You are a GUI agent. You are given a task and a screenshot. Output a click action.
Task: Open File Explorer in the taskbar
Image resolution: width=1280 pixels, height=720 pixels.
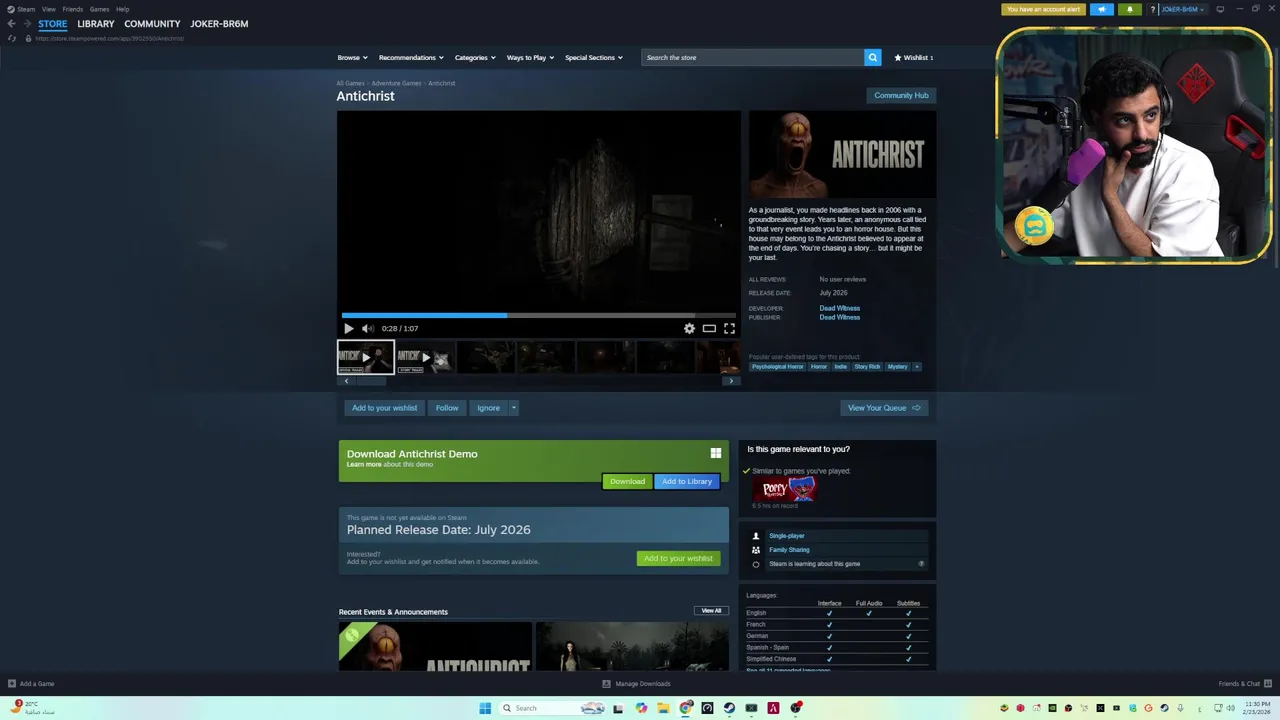coord(663,708)
